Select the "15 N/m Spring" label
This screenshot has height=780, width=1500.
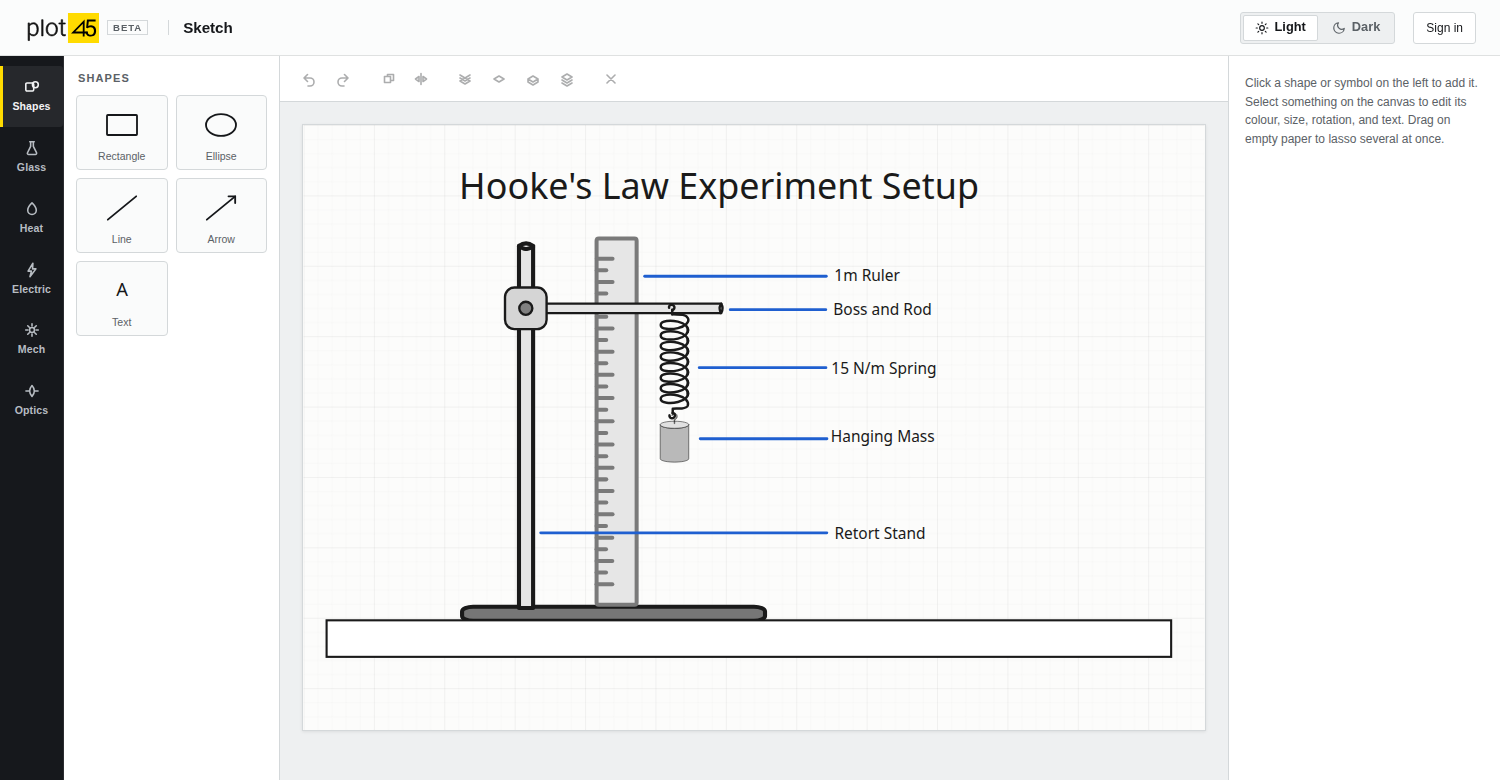pyautogui.click(x=884, y=368)
